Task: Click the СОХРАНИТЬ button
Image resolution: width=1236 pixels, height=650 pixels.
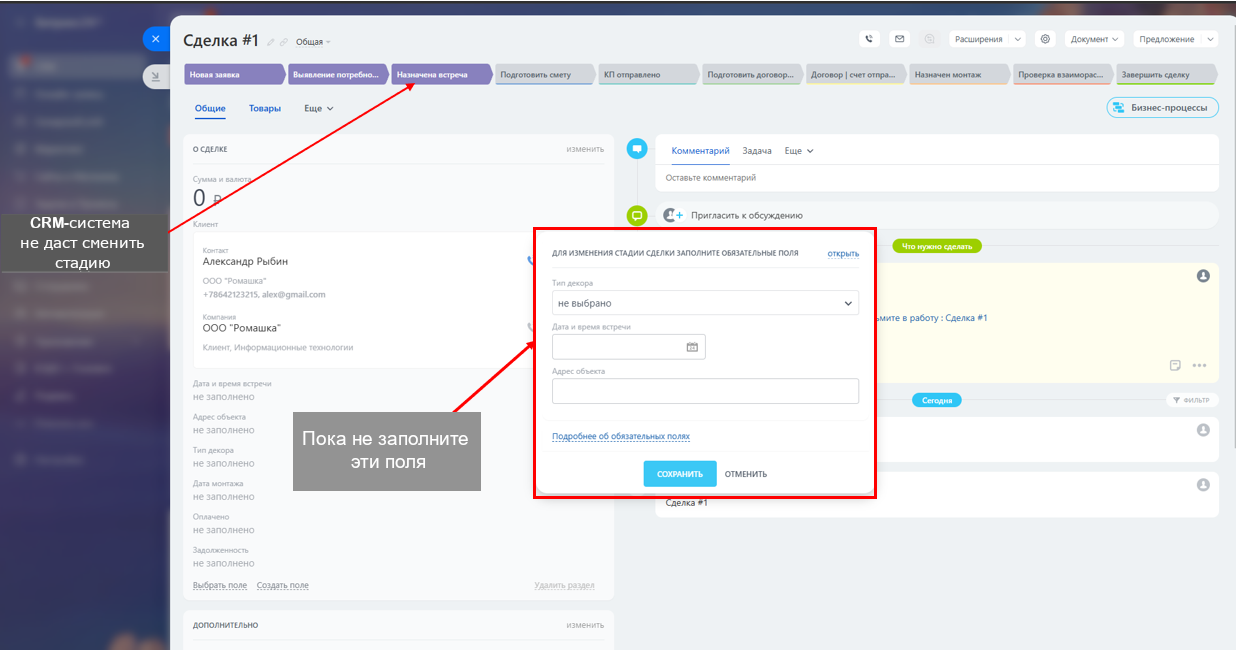Action: point(680,474)
